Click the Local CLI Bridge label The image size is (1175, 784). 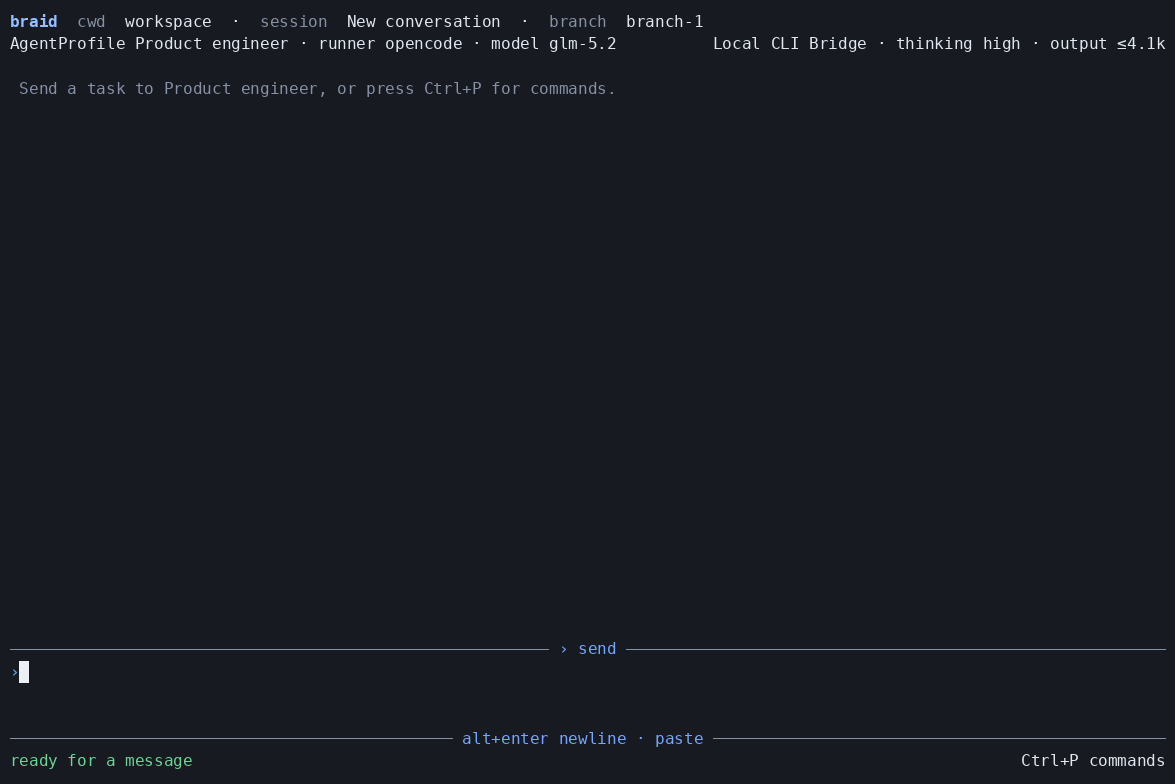[789, 43]
